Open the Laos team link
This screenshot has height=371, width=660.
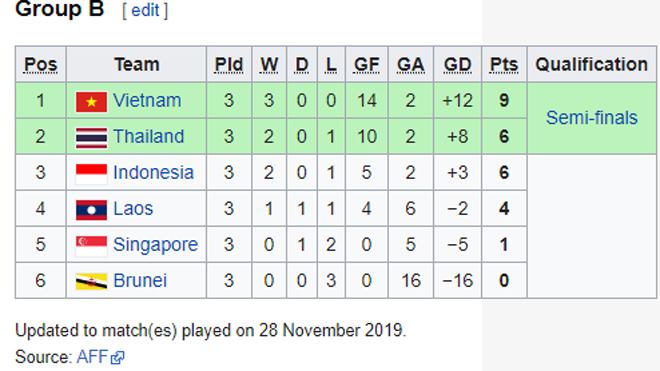coord(133,208)
